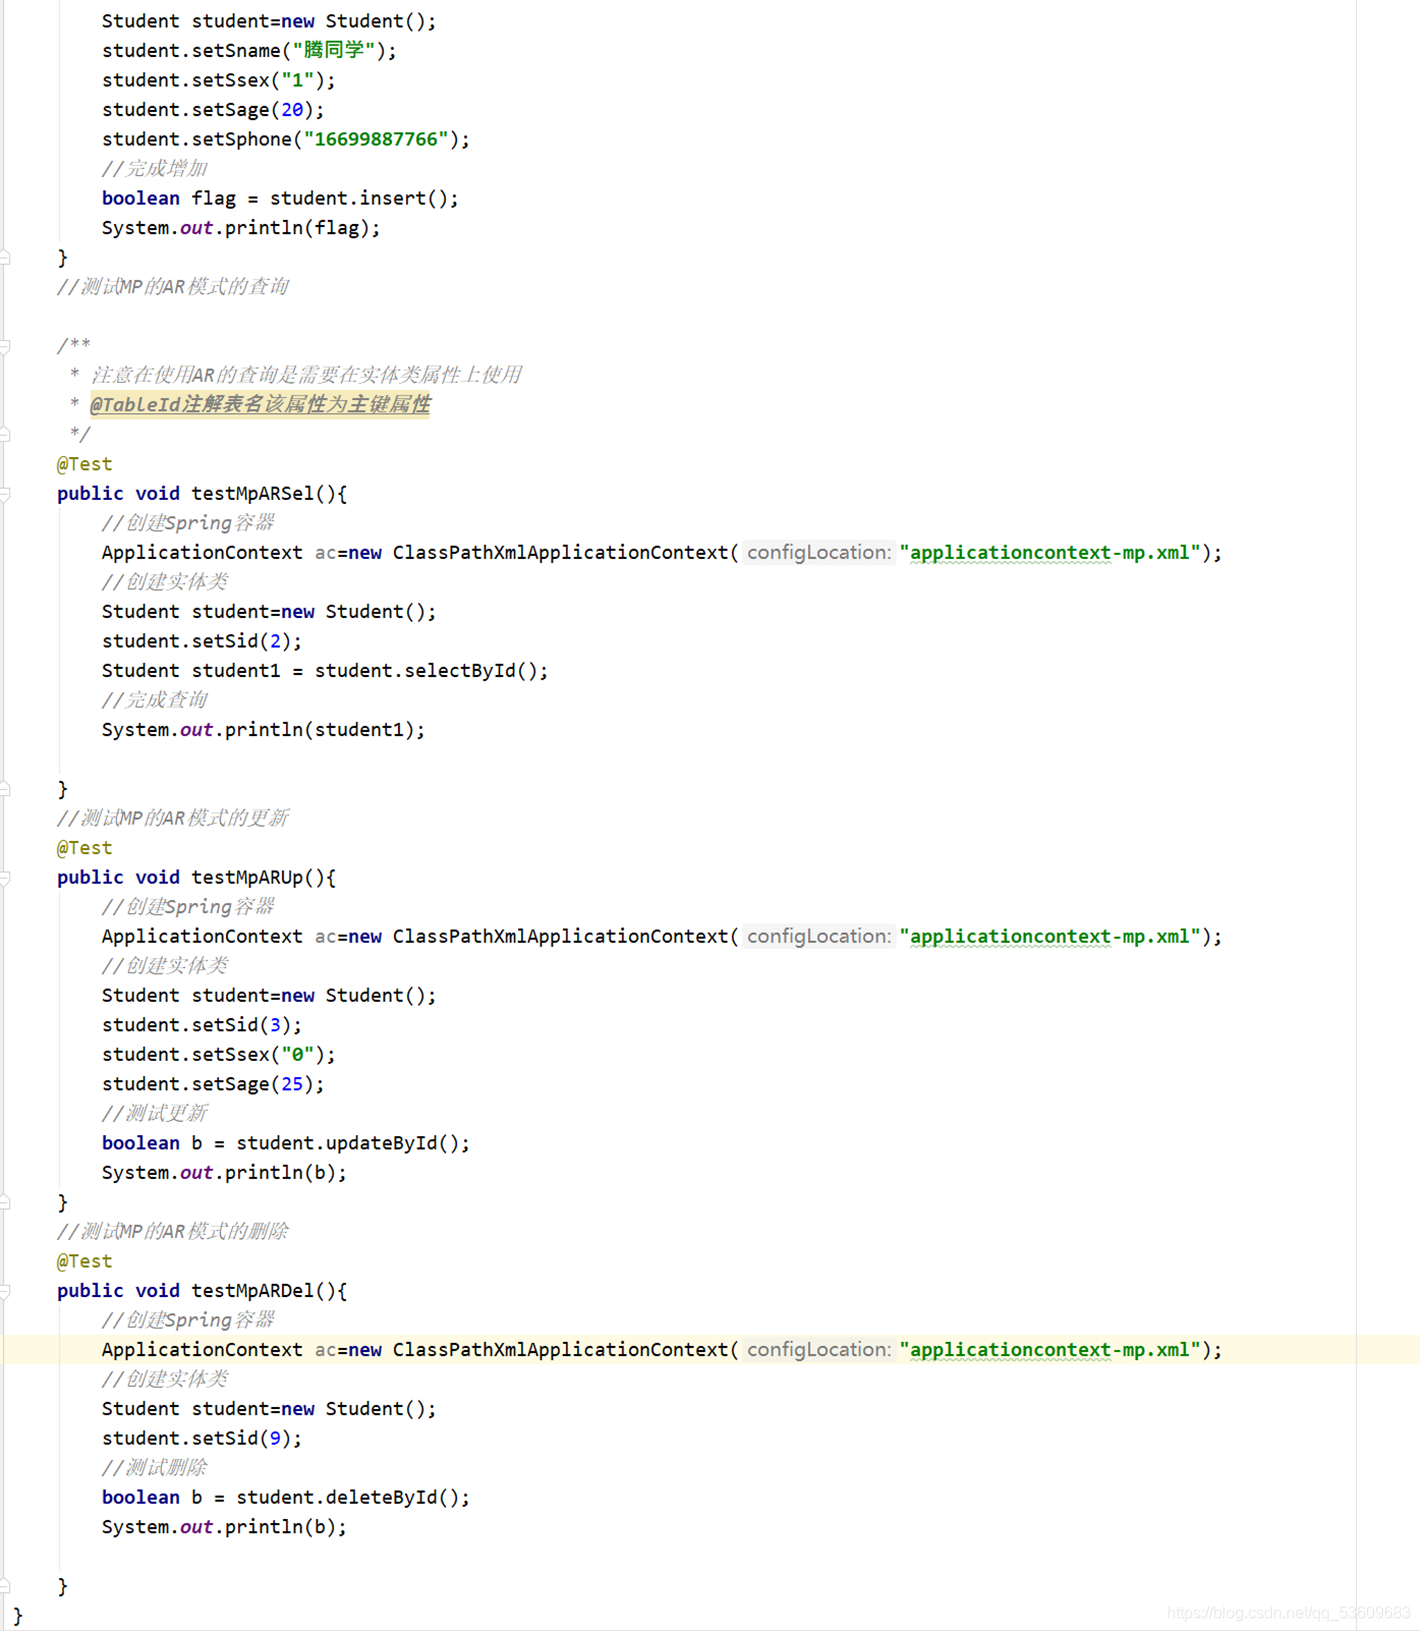
Task: Click boolean b = student.updateById() line
Action: [285, 1143]
